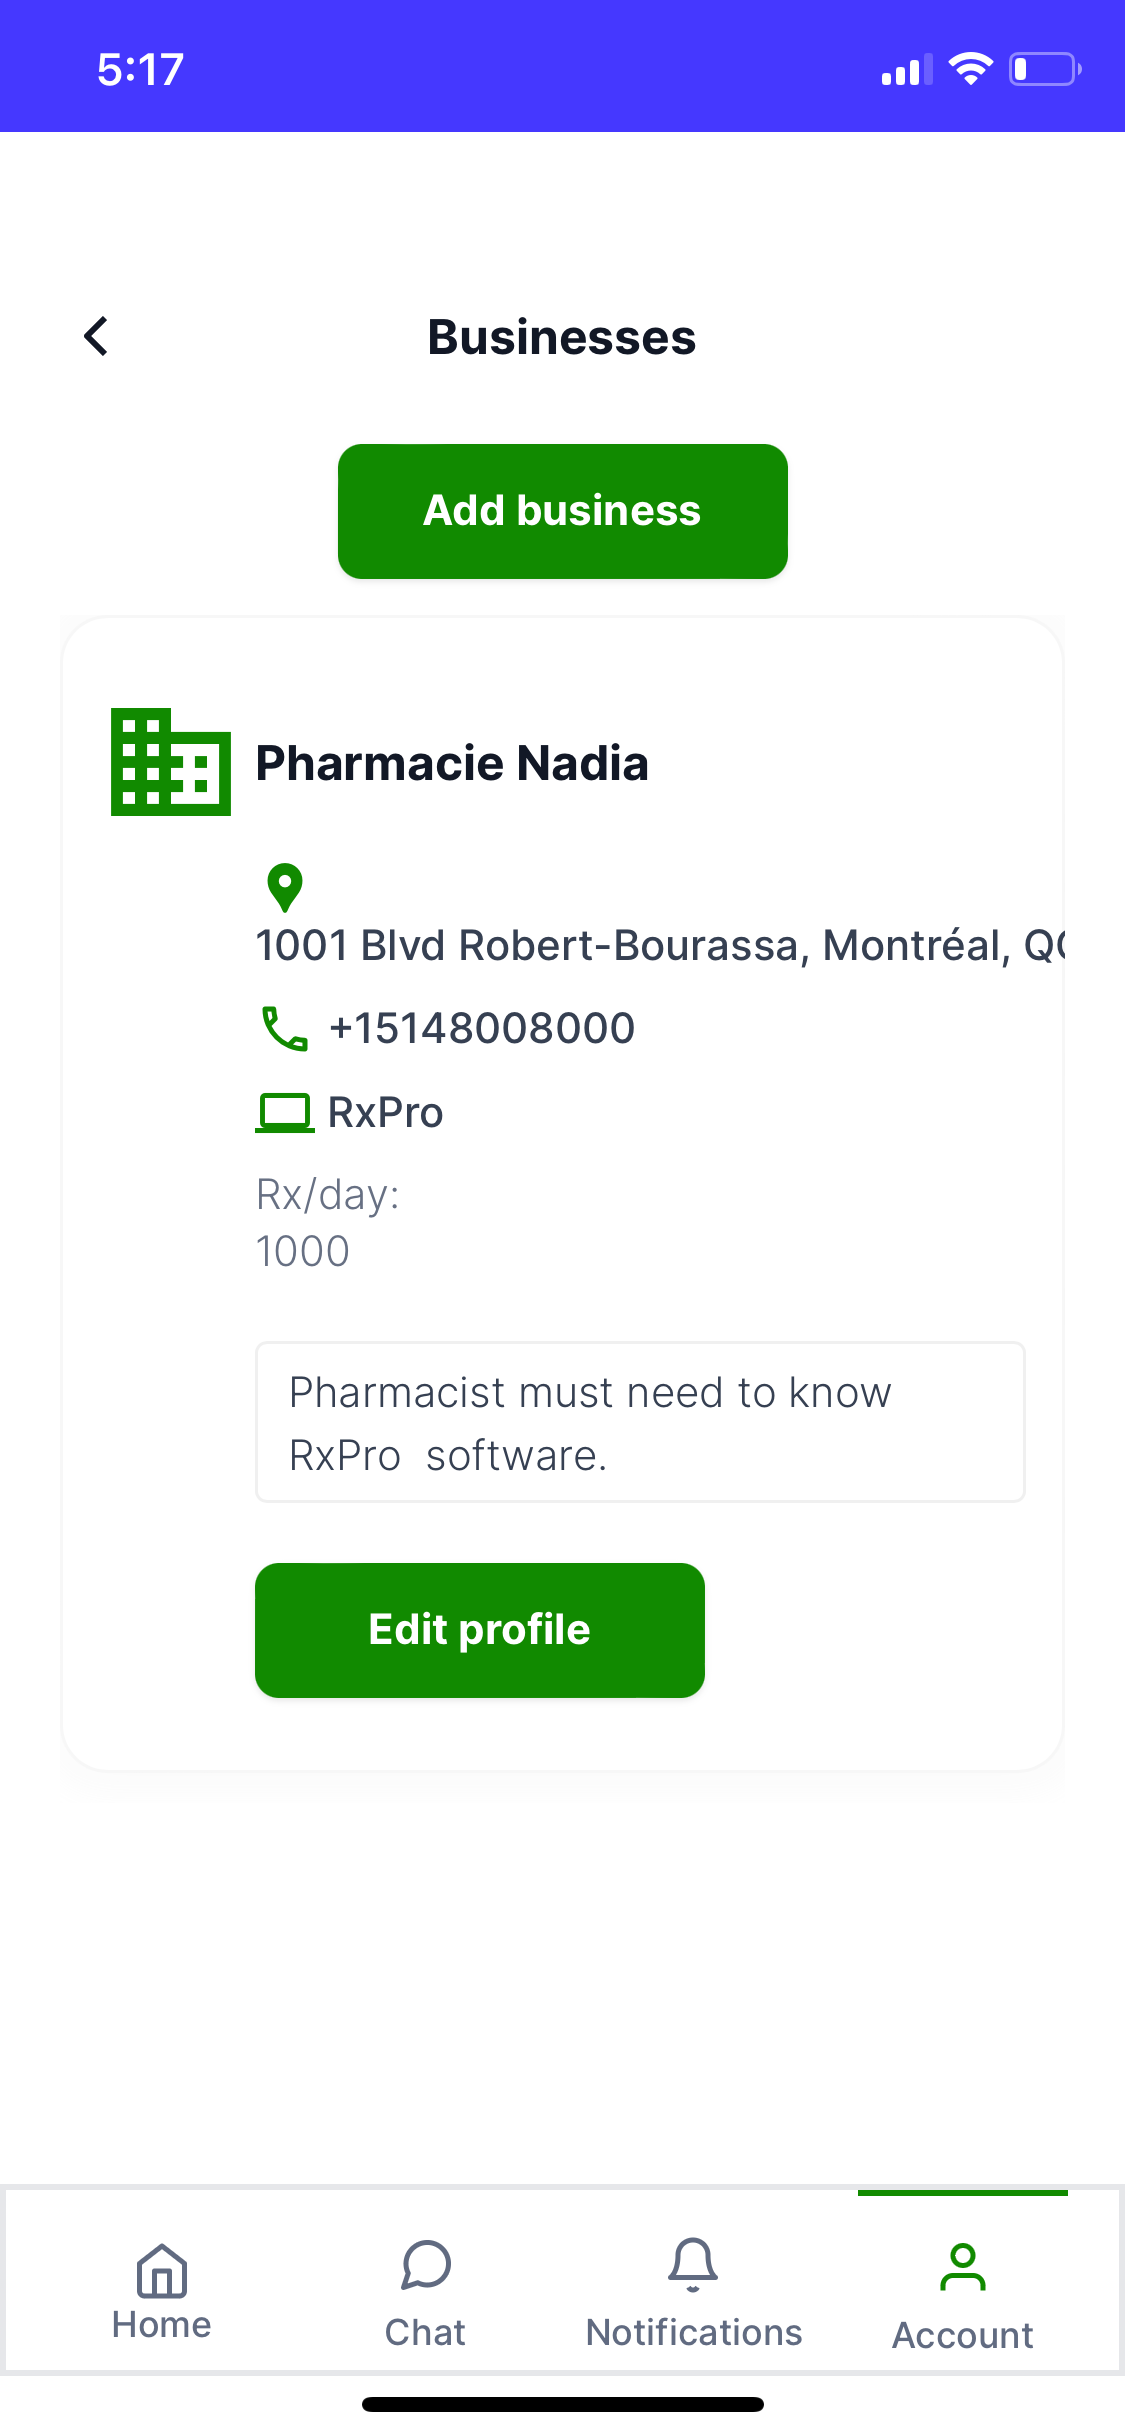This screenshot has height=2436, width=1125.
Task: Tap the green phone icon
Action: (x=284, y=1028)
